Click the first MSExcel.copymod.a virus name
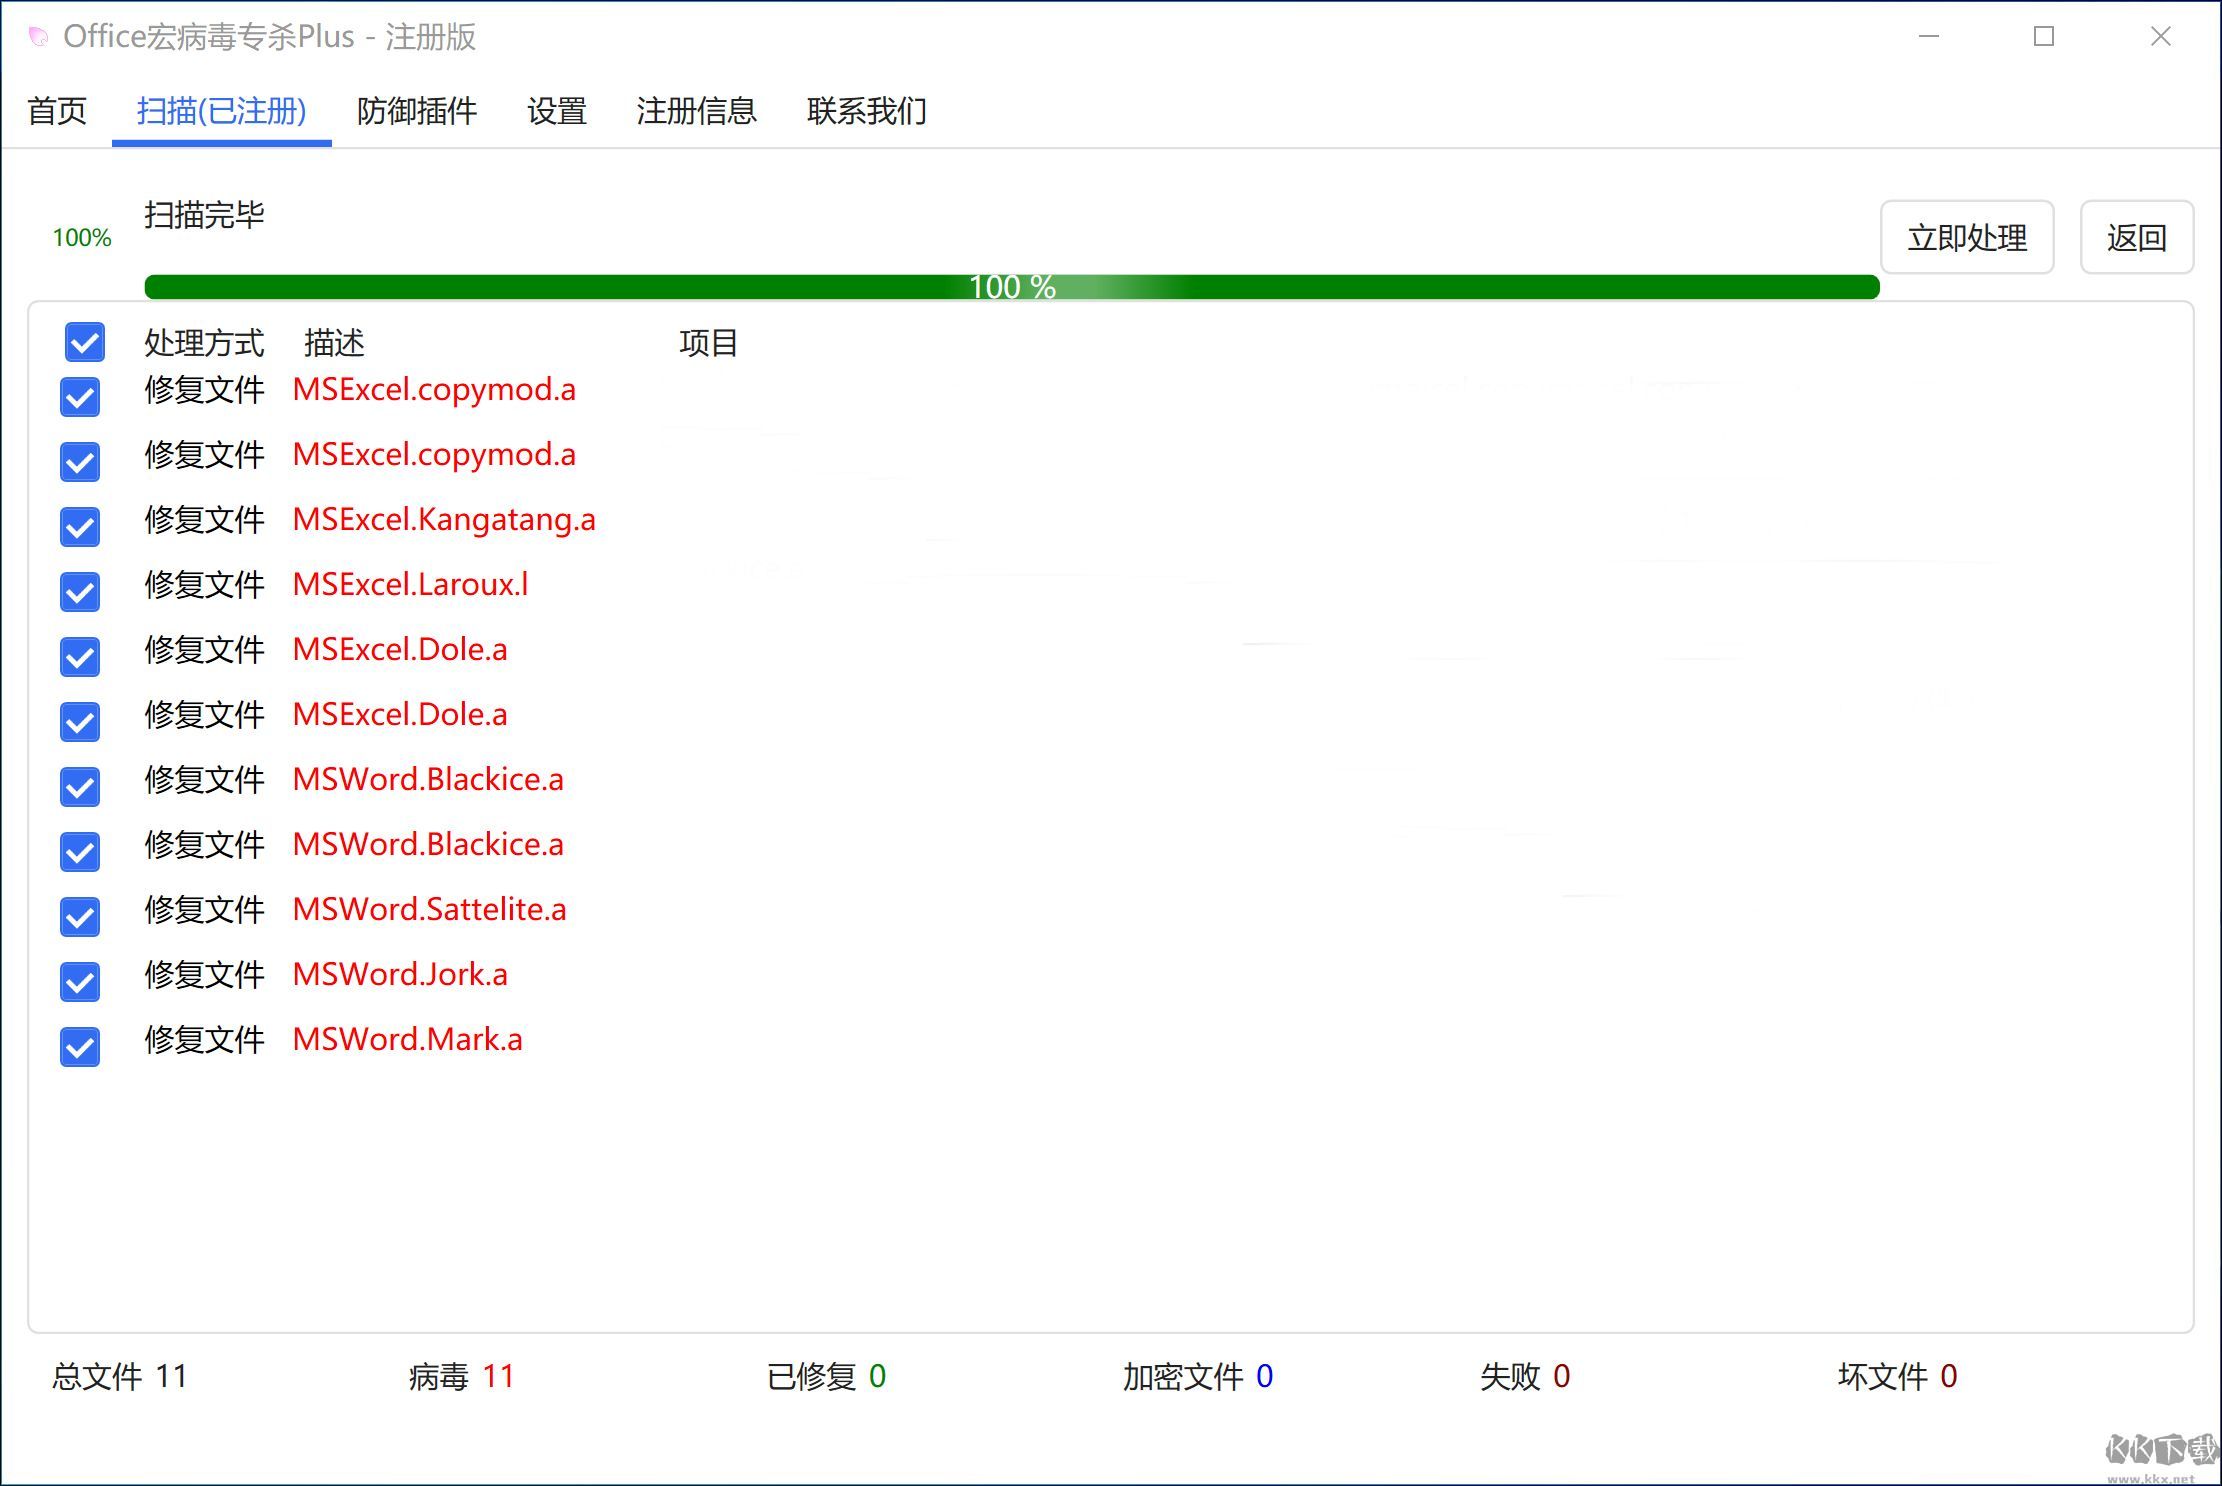 tap(434, 390)
